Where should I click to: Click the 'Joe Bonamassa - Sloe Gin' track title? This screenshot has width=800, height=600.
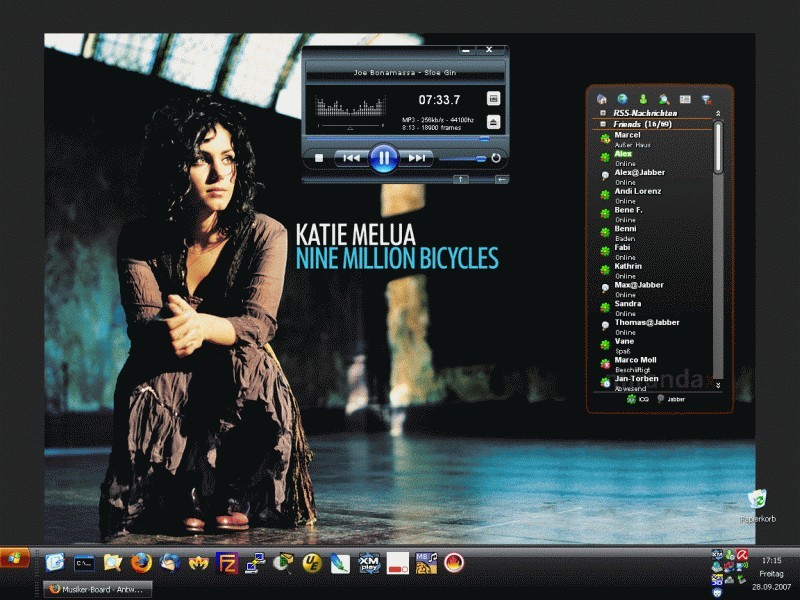[405, 72]
